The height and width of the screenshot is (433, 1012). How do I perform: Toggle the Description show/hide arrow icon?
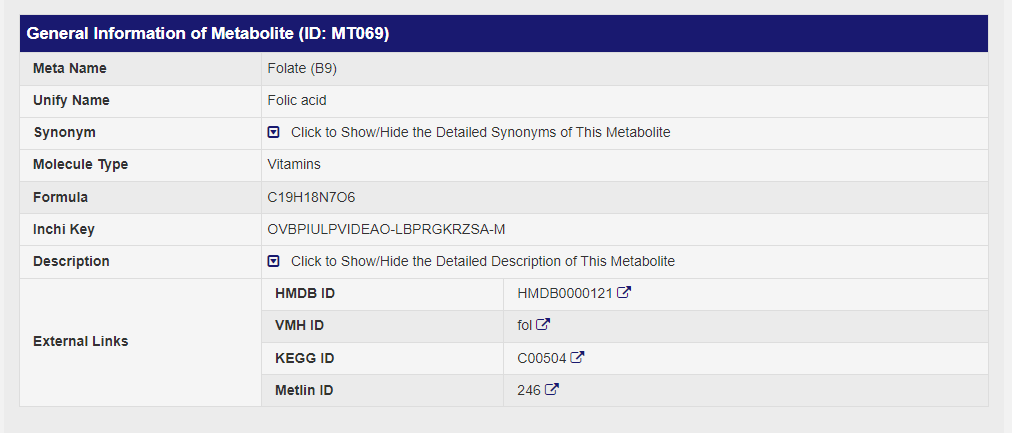click(273, 261)
